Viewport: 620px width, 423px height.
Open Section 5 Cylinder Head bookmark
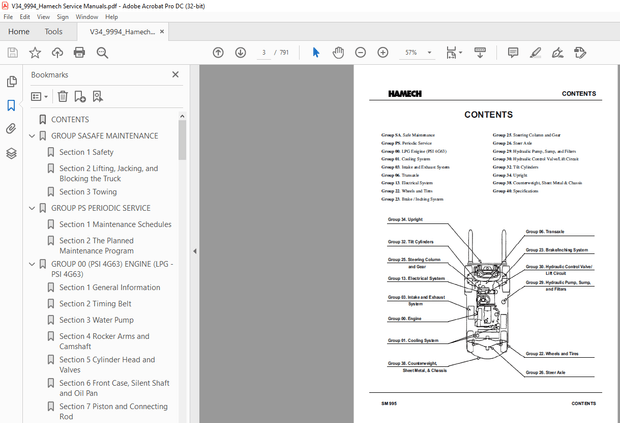[107, 364]
